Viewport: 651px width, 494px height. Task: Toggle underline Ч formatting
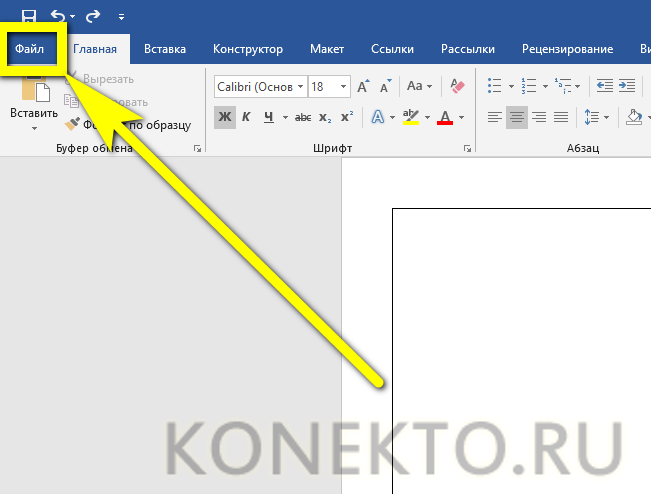tap(269, 117)
